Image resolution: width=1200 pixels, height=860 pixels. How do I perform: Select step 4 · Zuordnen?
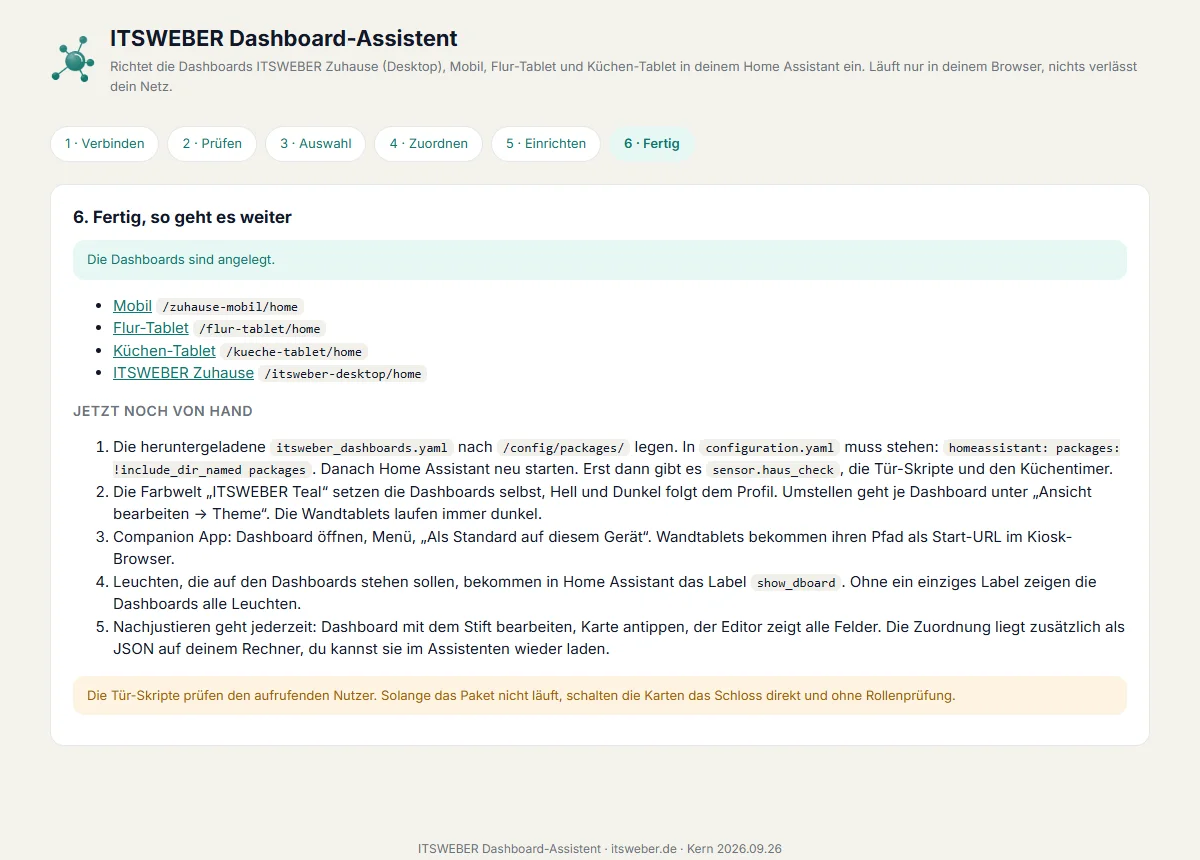tap(429, 144)
